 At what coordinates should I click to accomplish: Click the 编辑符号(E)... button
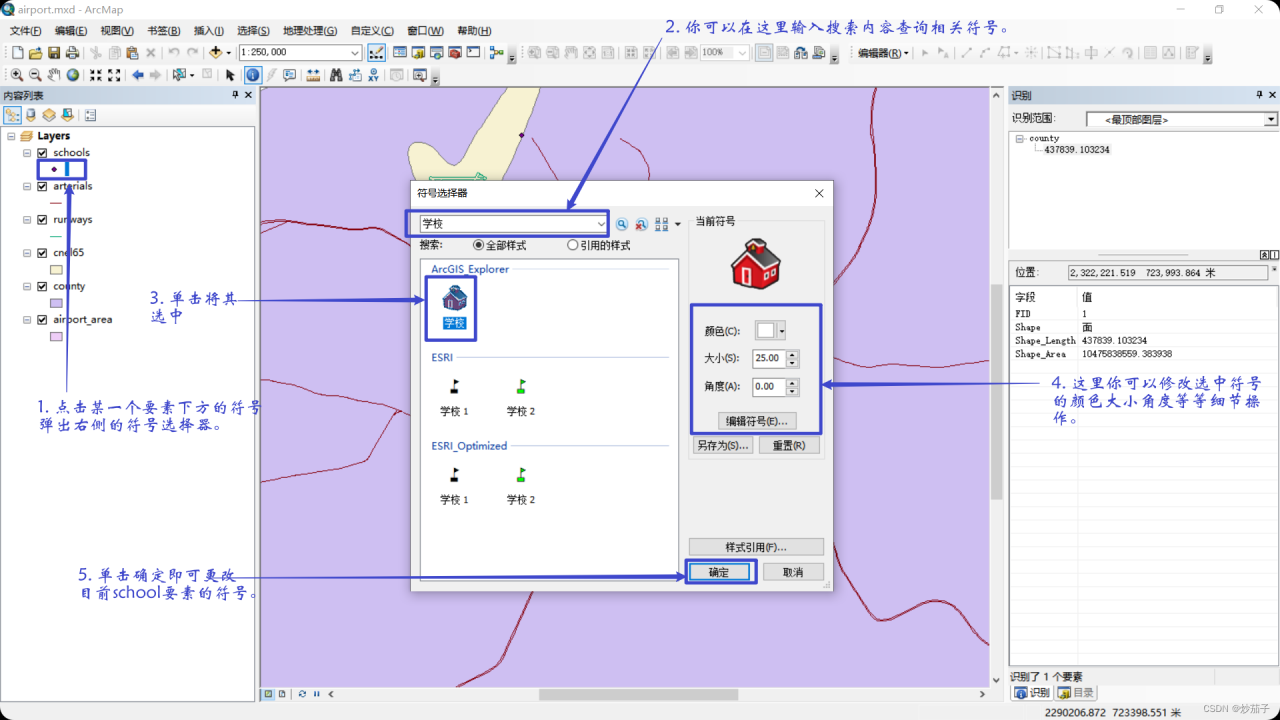(757, 421)
